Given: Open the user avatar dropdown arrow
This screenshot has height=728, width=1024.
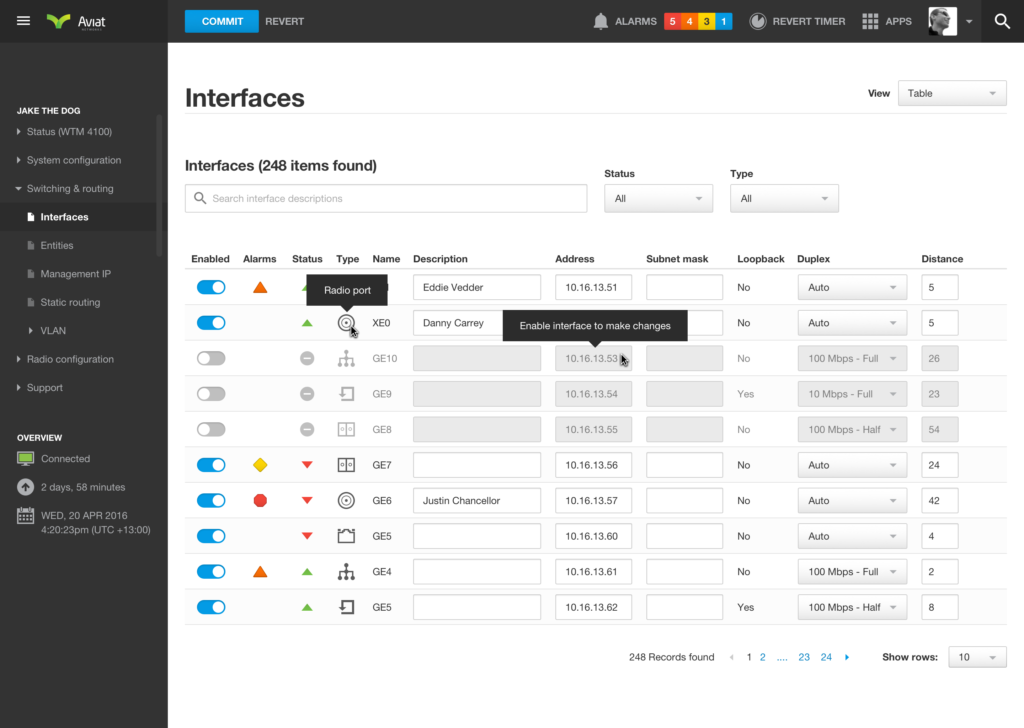Looking at the screenshot, I should click(967, 21).
